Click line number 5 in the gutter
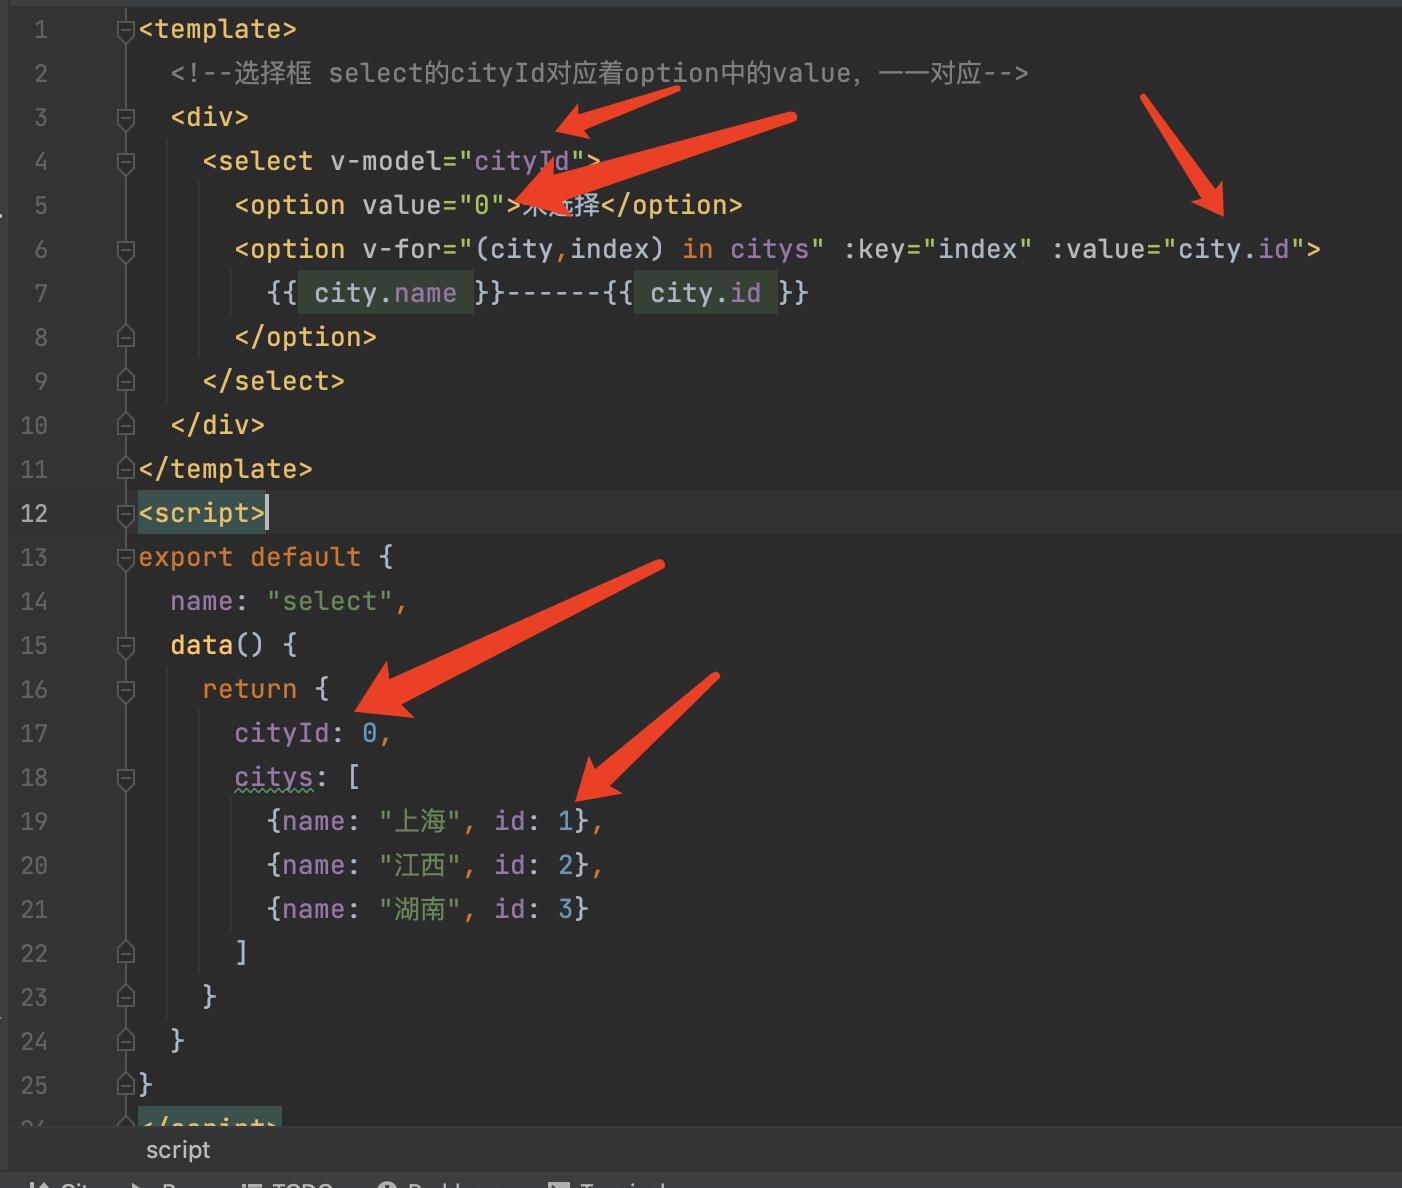The height and width of the screenshot is (1188, 1402). point(40,206)
